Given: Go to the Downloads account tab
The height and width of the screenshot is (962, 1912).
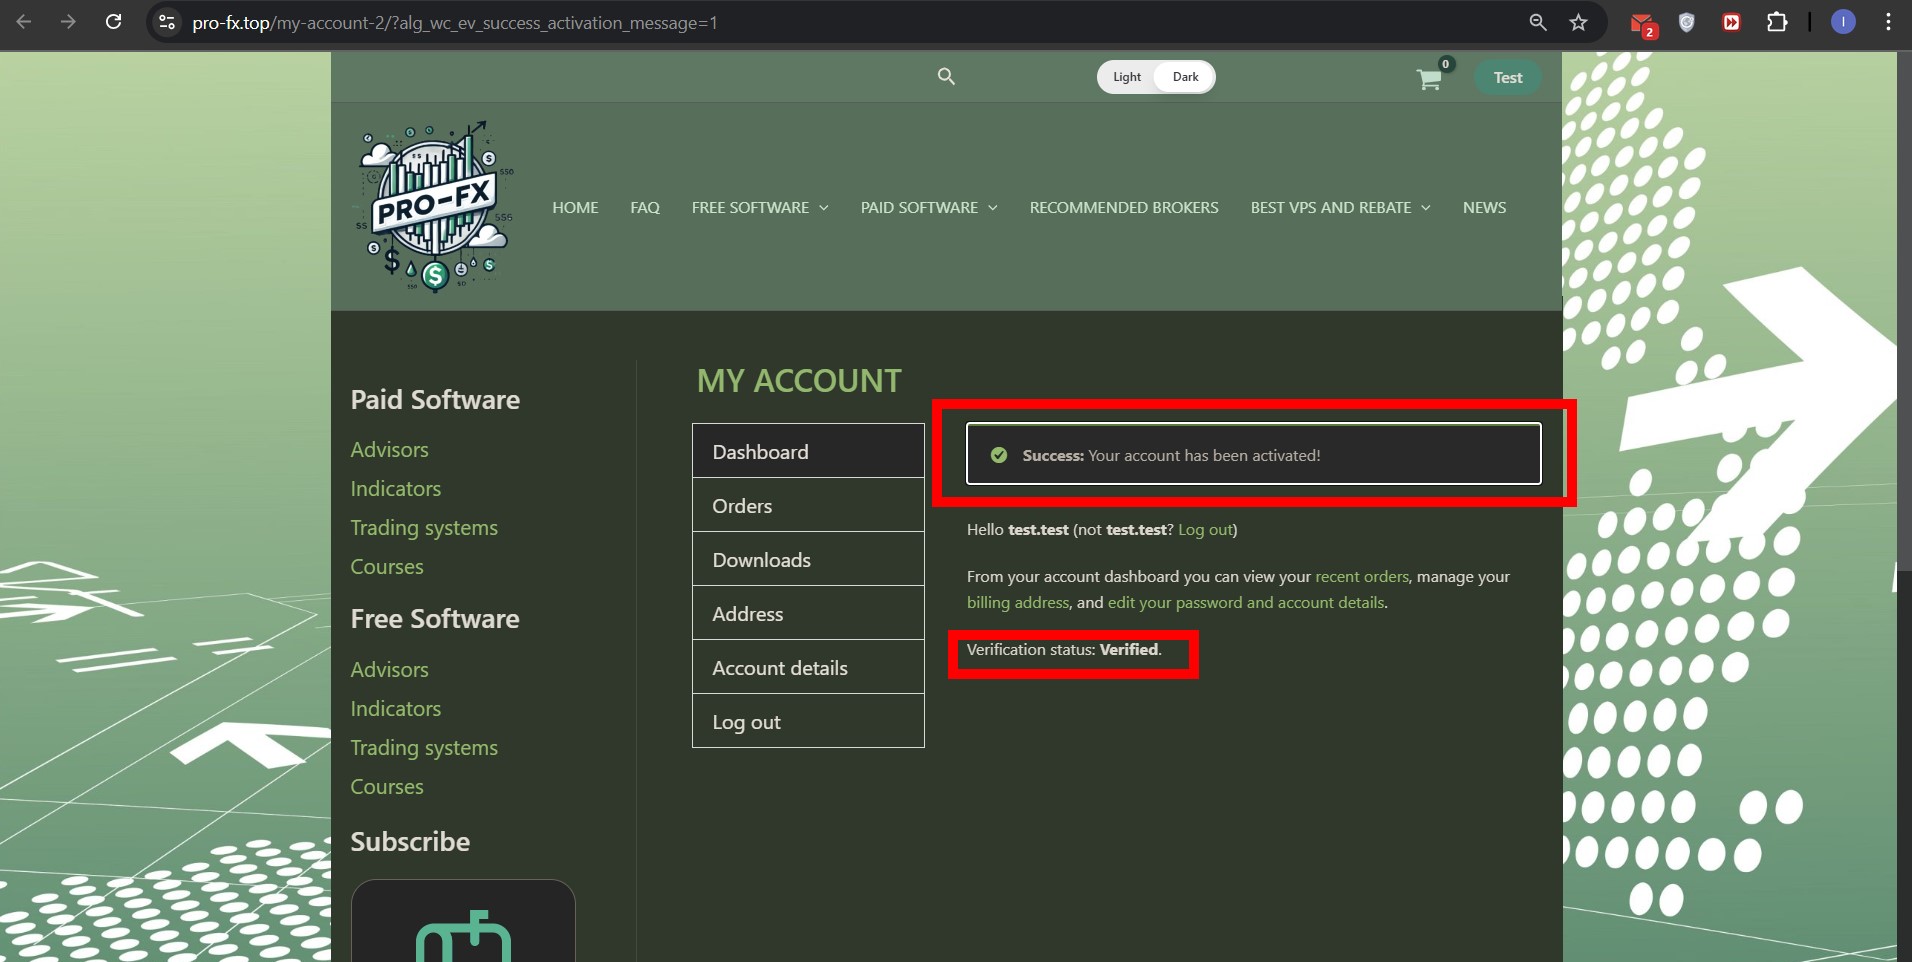Looking at the screenshot, I should [x=761, y=560].
